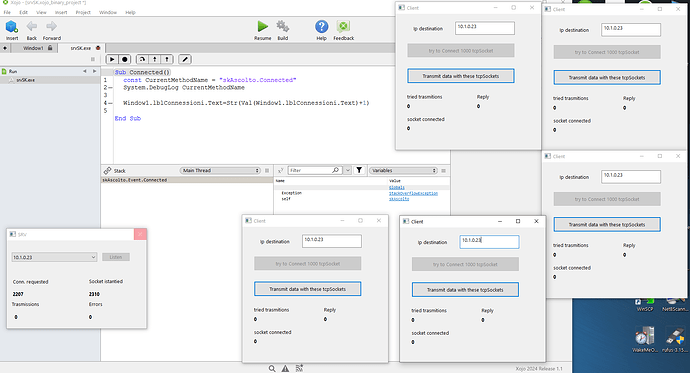
Task: Open the Variables view selector
Action: click(x=404, y=170)
